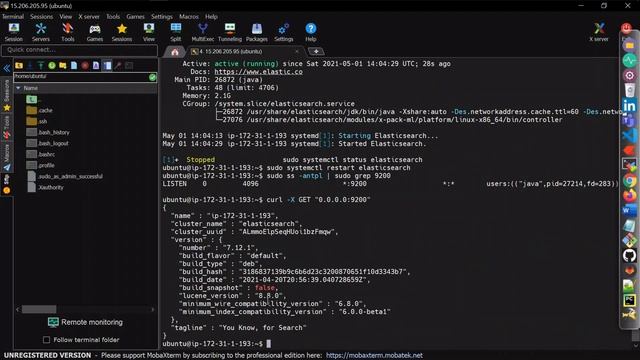The image size is (640, 360).
Task: Open the Tools toolbar icon
Action: [68, 32]
